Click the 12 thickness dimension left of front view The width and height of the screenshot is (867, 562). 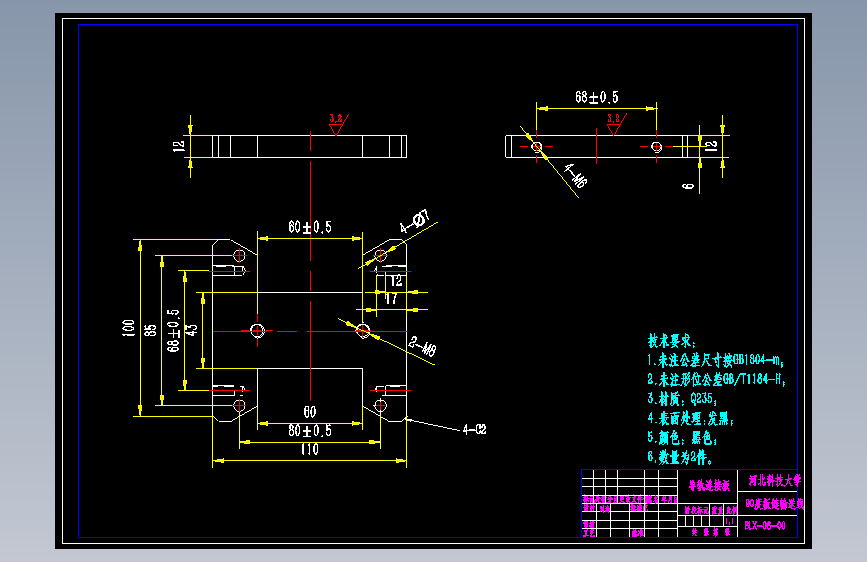pyautogui.click(x=178, y=146)
